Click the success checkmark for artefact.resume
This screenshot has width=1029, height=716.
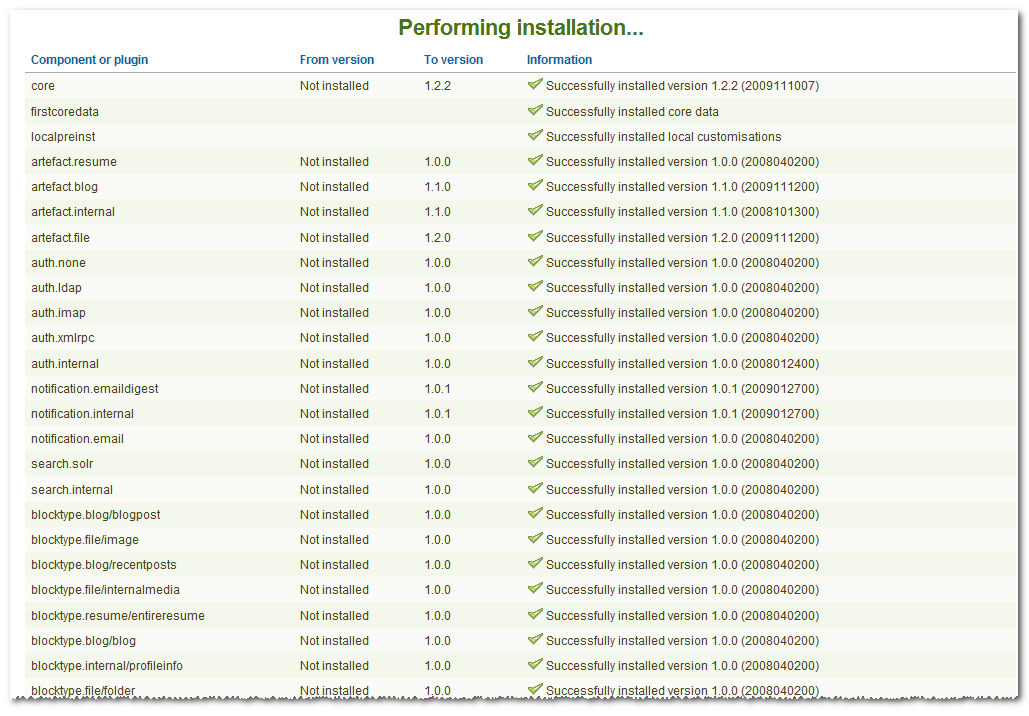535,159
